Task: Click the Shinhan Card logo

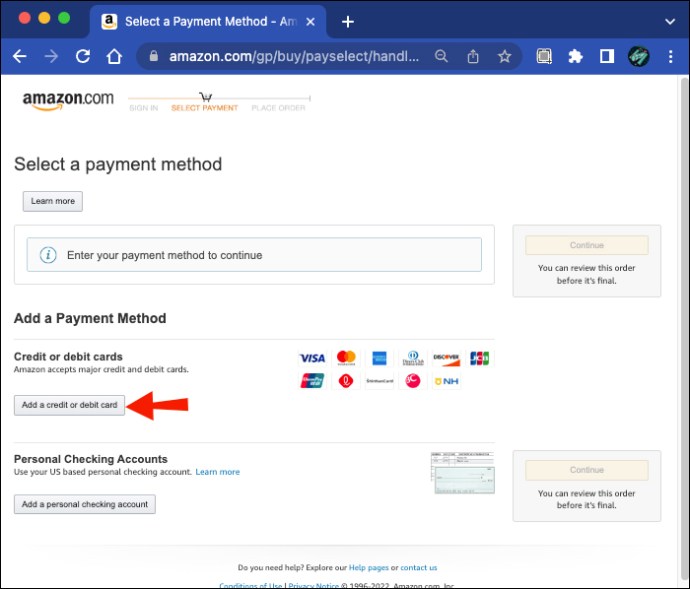Action: tap(379, 381)
